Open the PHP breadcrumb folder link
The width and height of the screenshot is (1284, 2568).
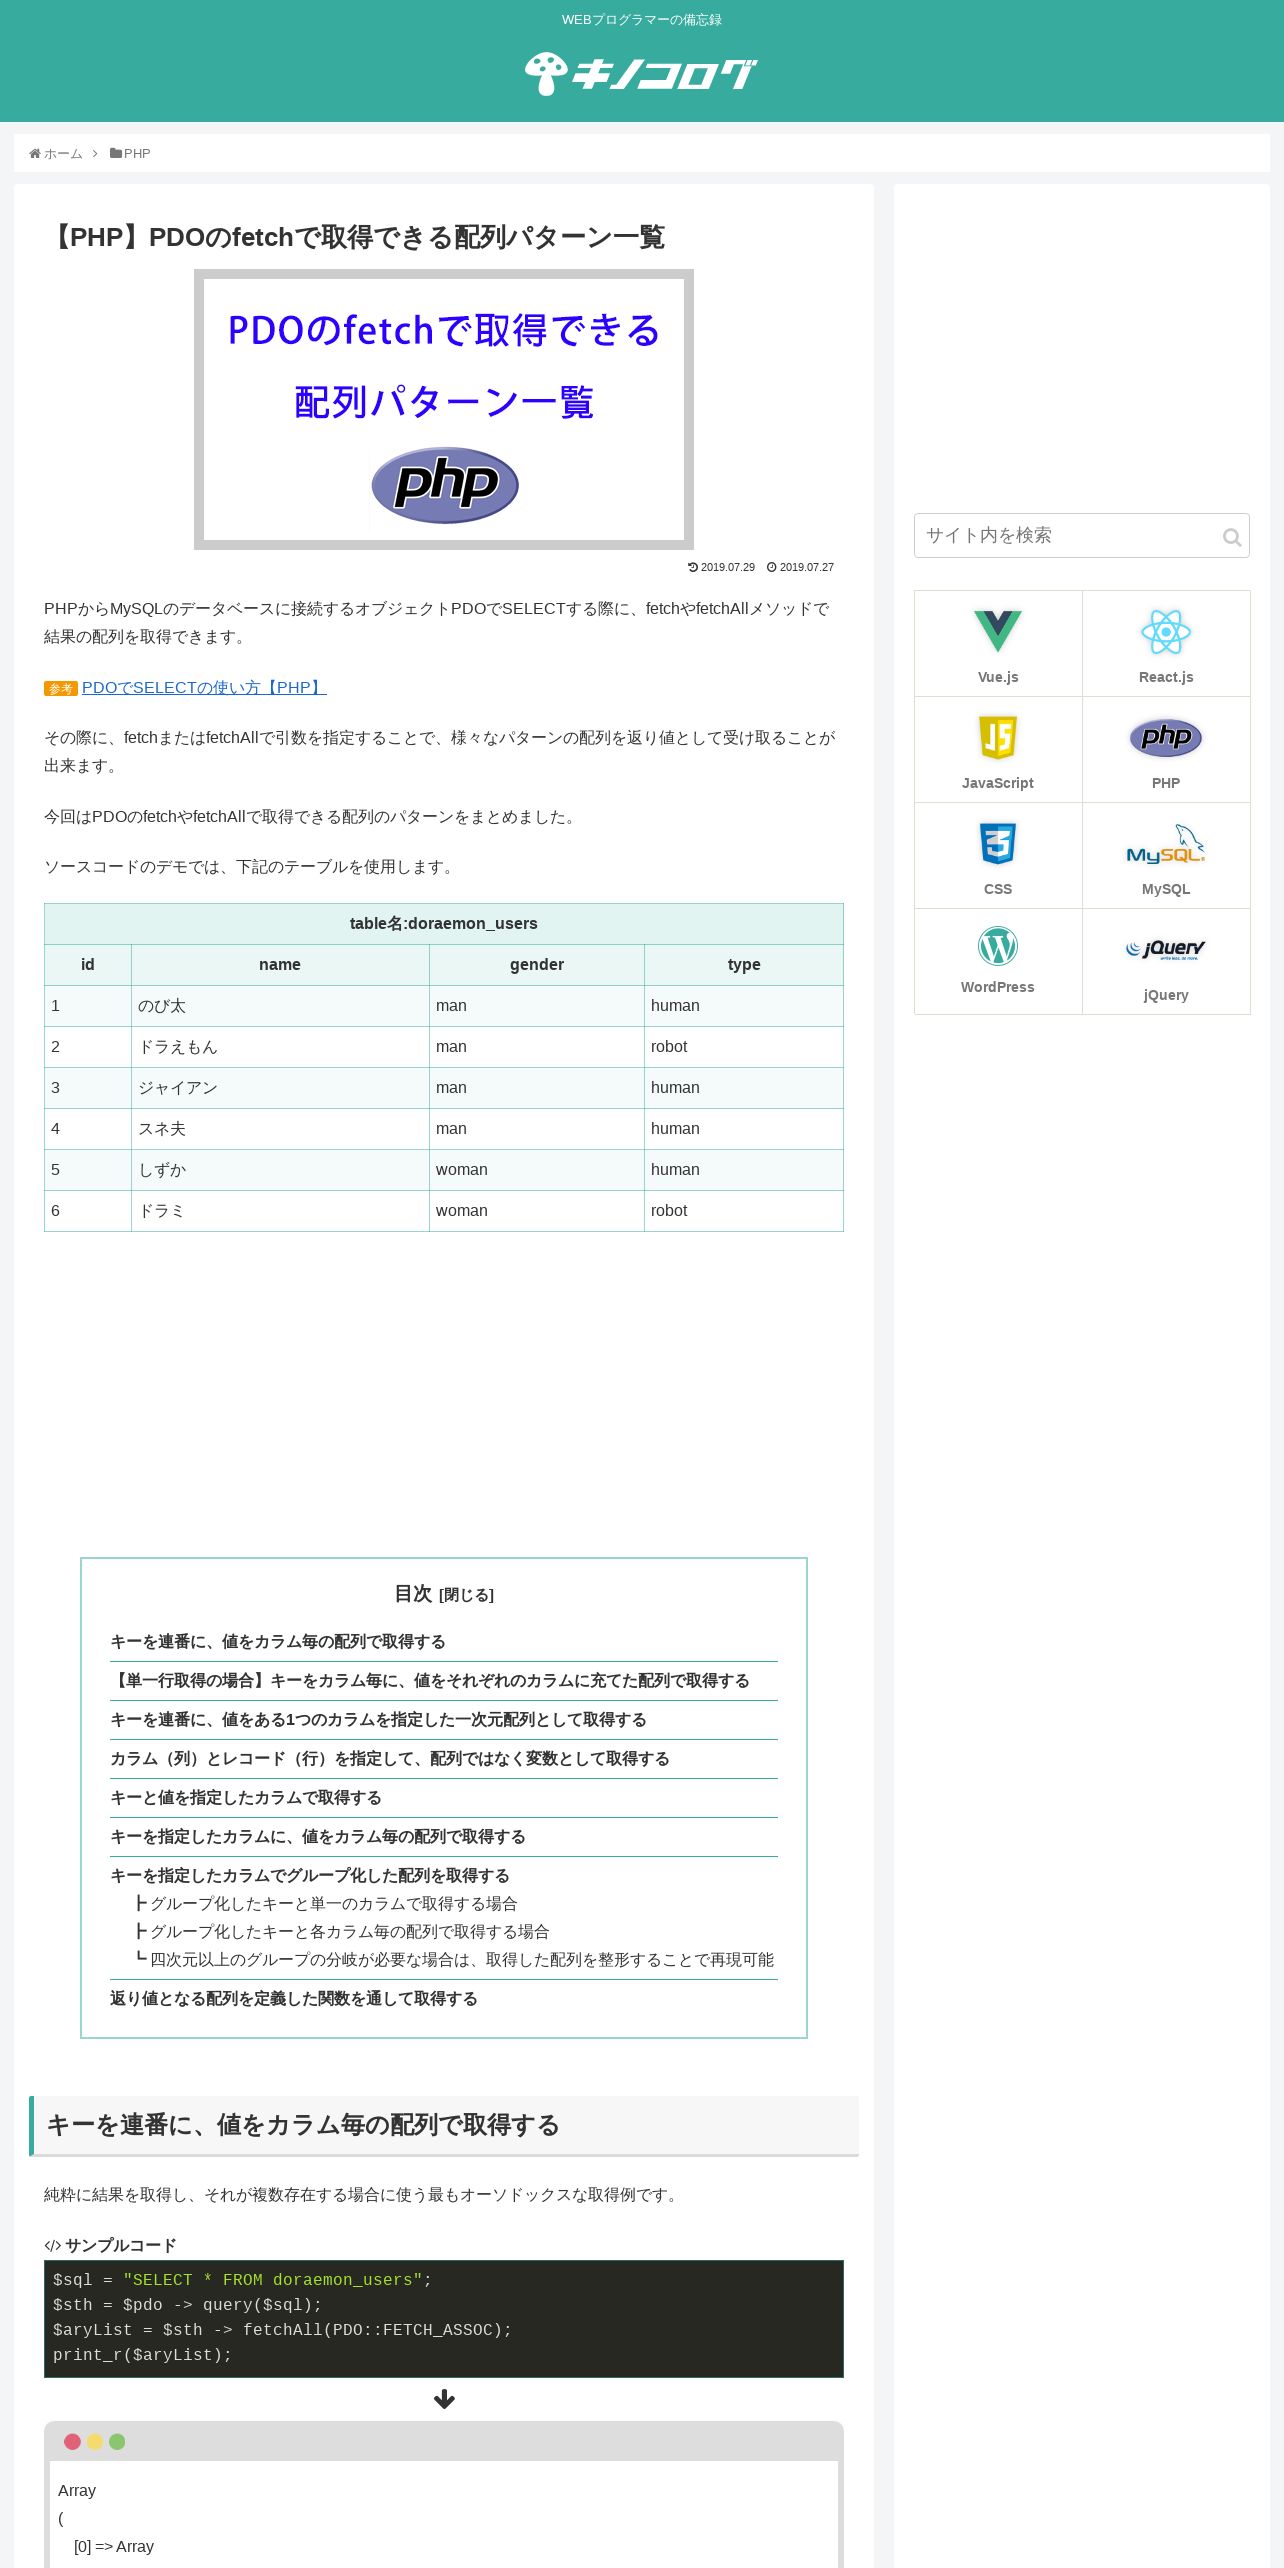click(130, 153)
